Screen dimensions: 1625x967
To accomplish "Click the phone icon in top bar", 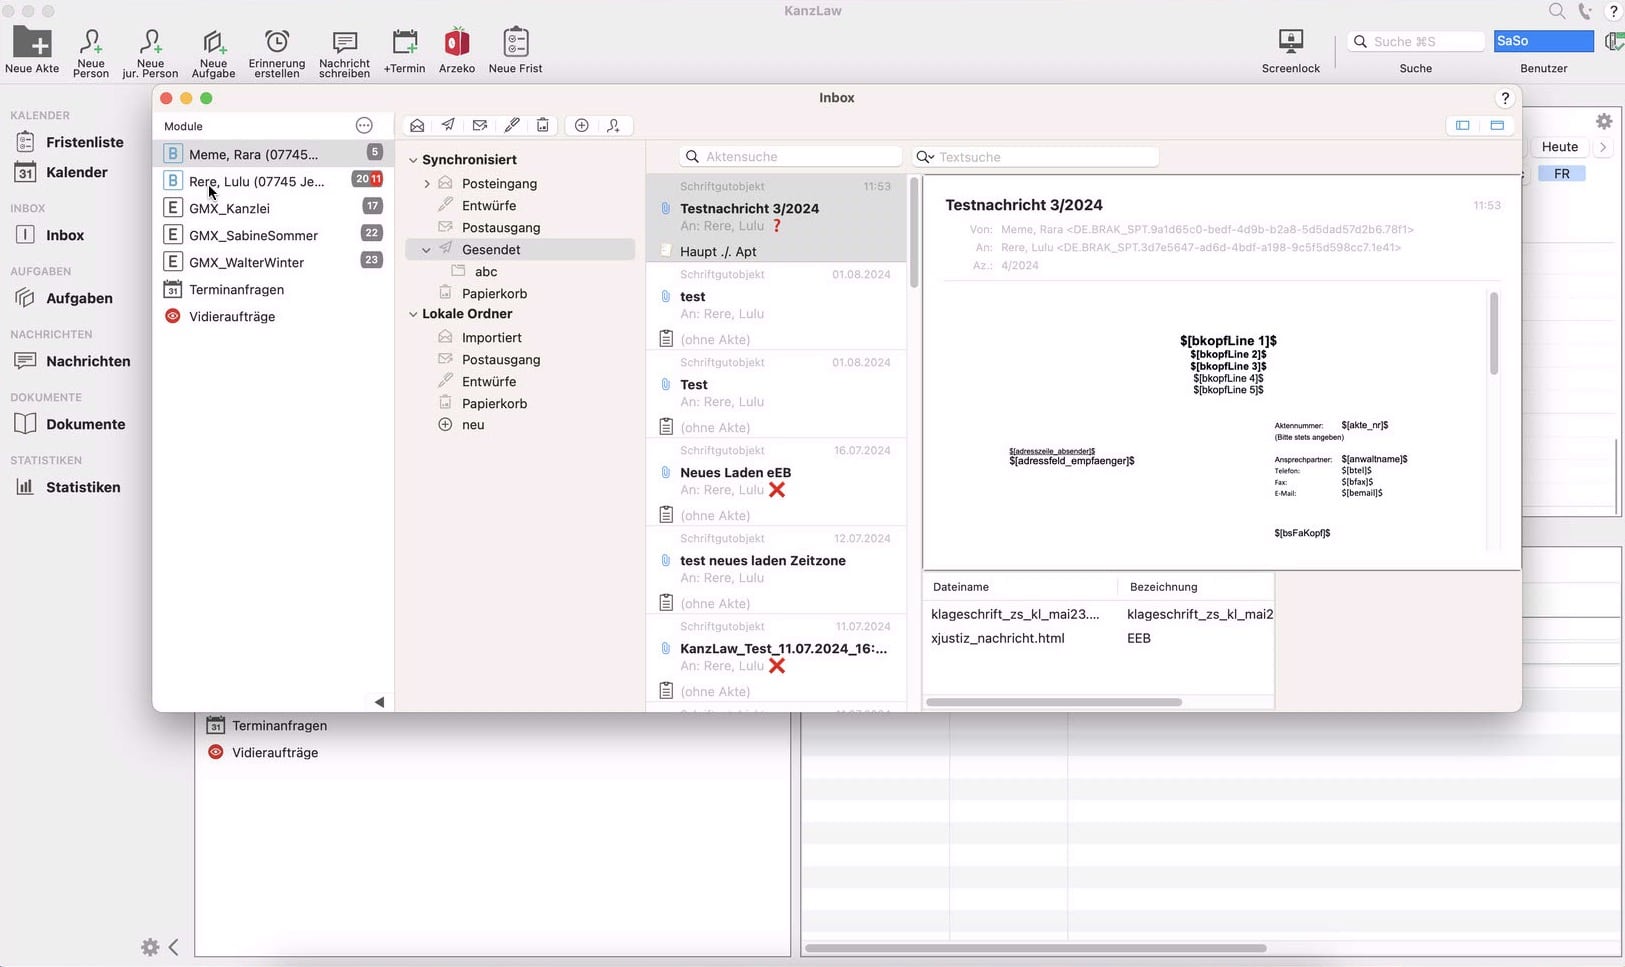I will click(1585, 11).
